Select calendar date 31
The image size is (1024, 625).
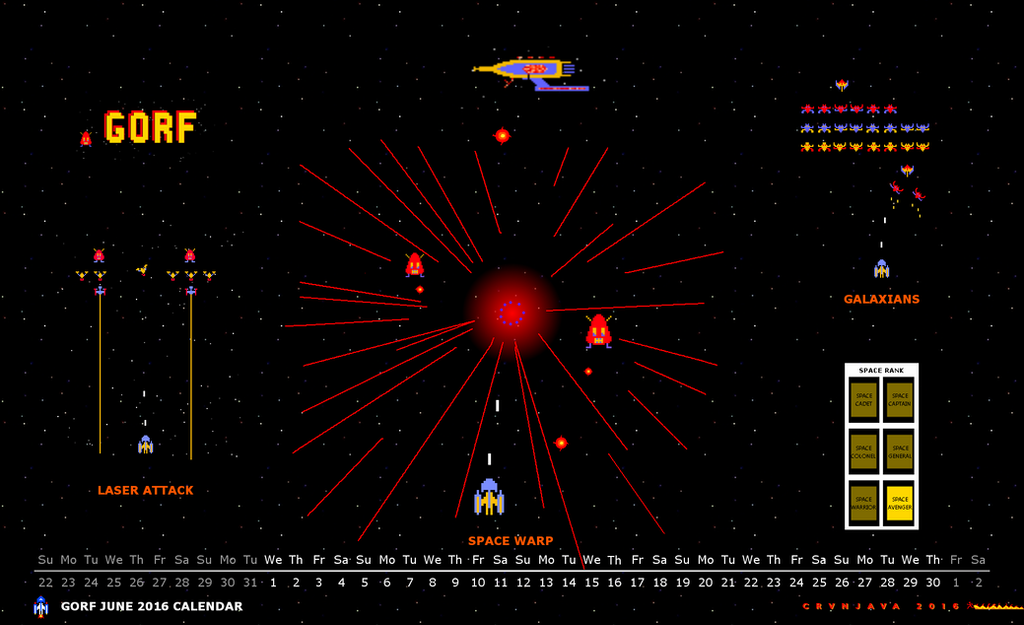coord(250,583)
